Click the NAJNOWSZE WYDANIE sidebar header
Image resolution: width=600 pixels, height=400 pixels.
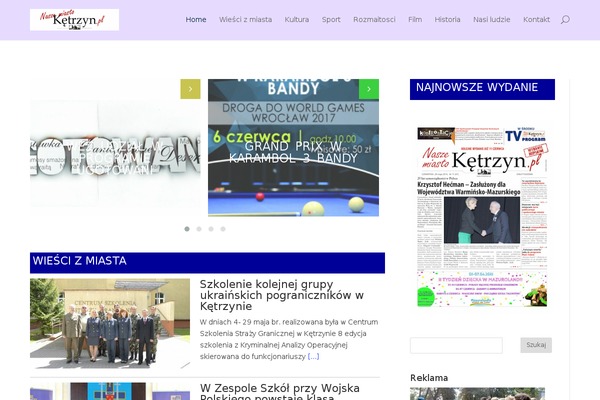pyautogui.click(x=482, y=89)
